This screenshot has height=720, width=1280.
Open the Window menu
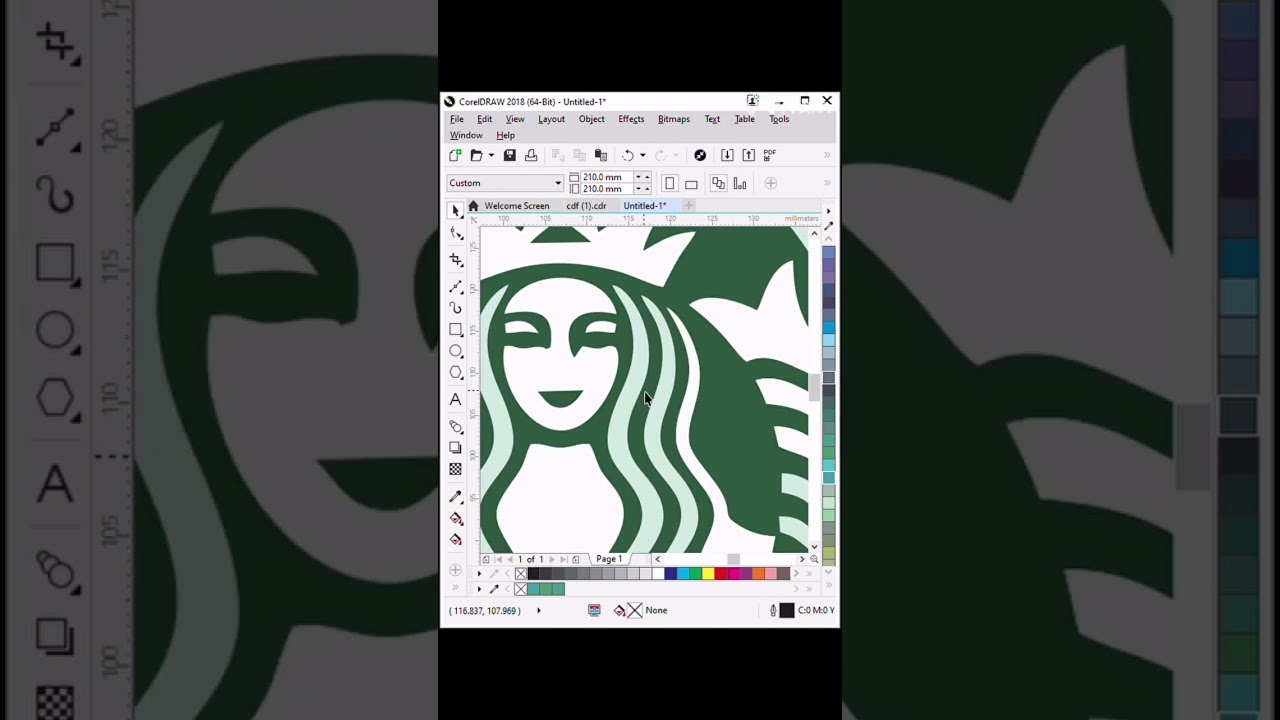tap(466, 136)
